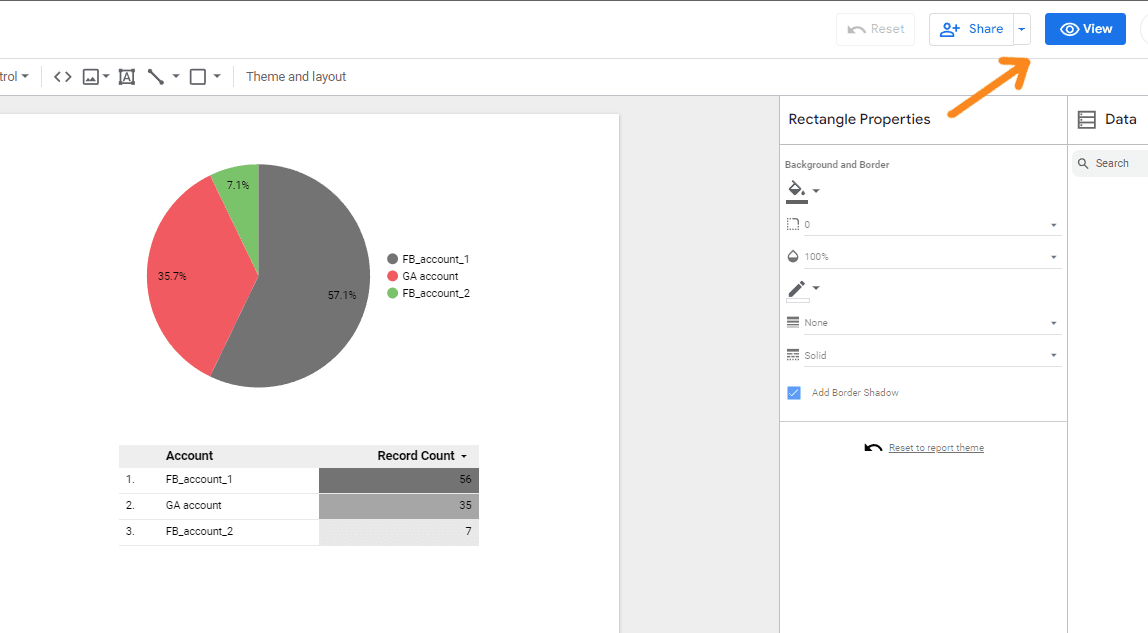Click the FB_account_1 legend entry
The image size is (1148, 633).
[428, 259]
